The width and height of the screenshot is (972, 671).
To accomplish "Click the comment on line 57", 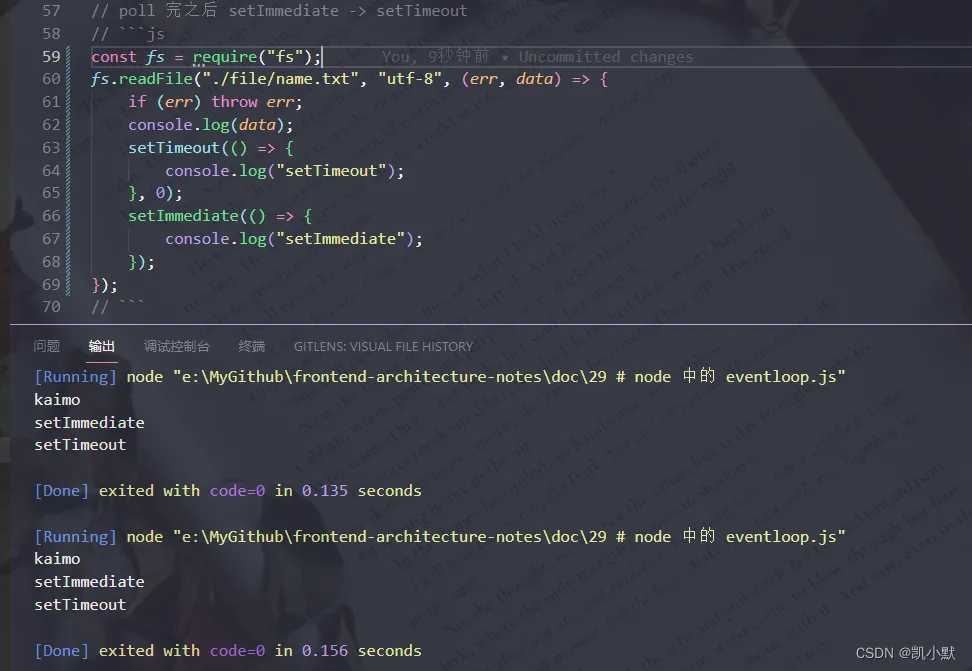I will click(x=279, y=11).
